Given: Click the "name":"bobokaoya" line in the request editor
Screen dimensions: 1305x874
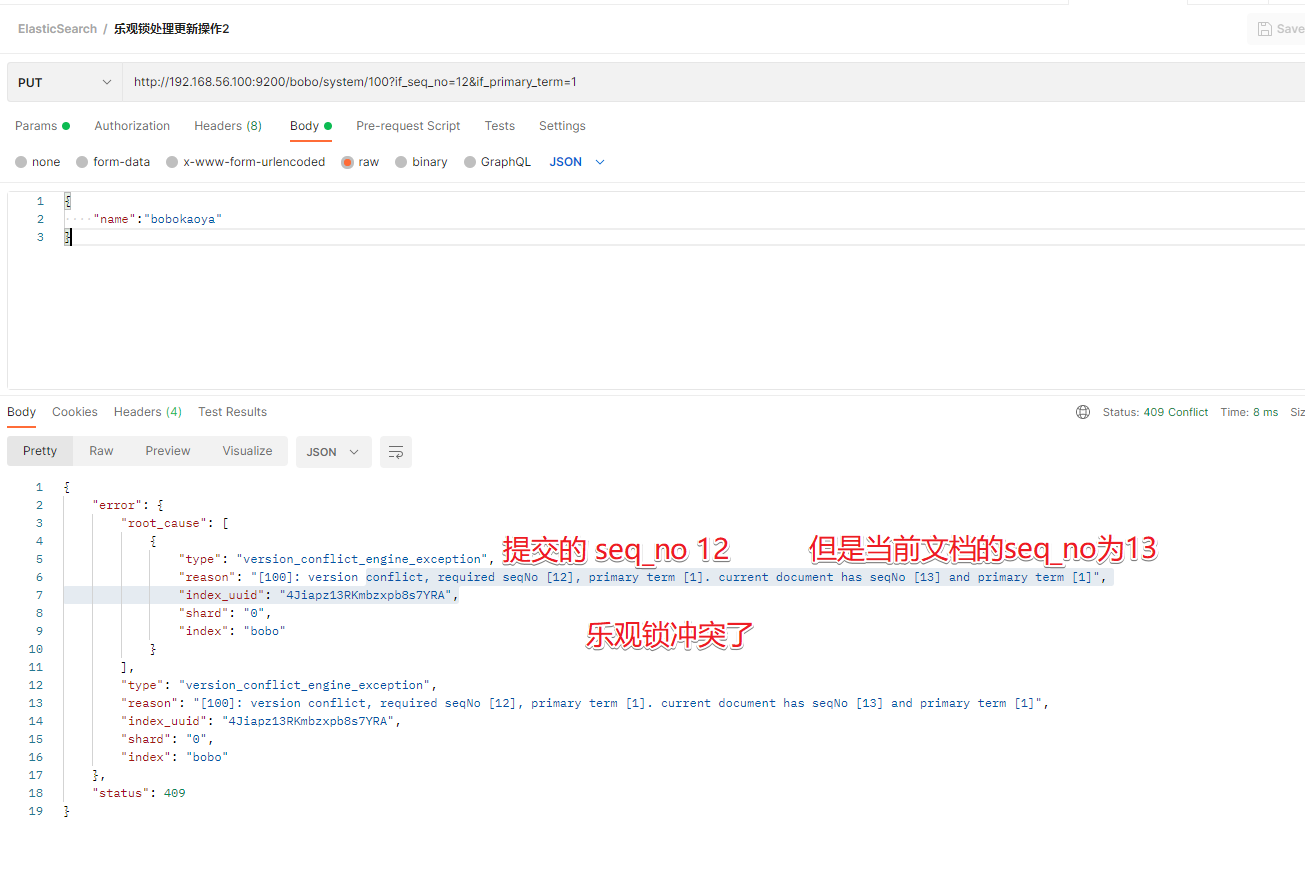Looking at the screenshot, I should coord(157,219).
